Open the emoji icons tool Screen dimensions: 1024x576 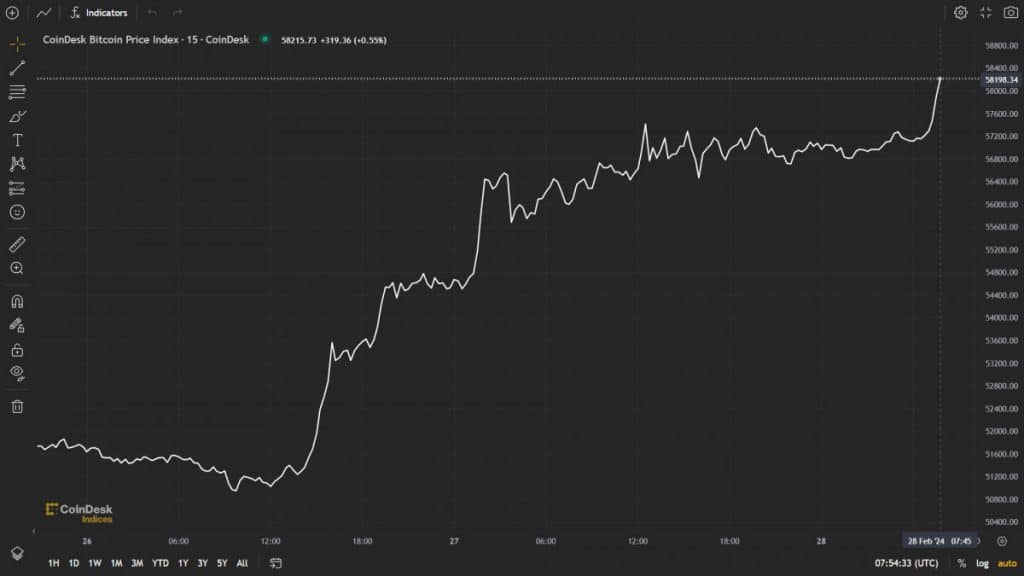pyautogui.click(x=17, y=212)
